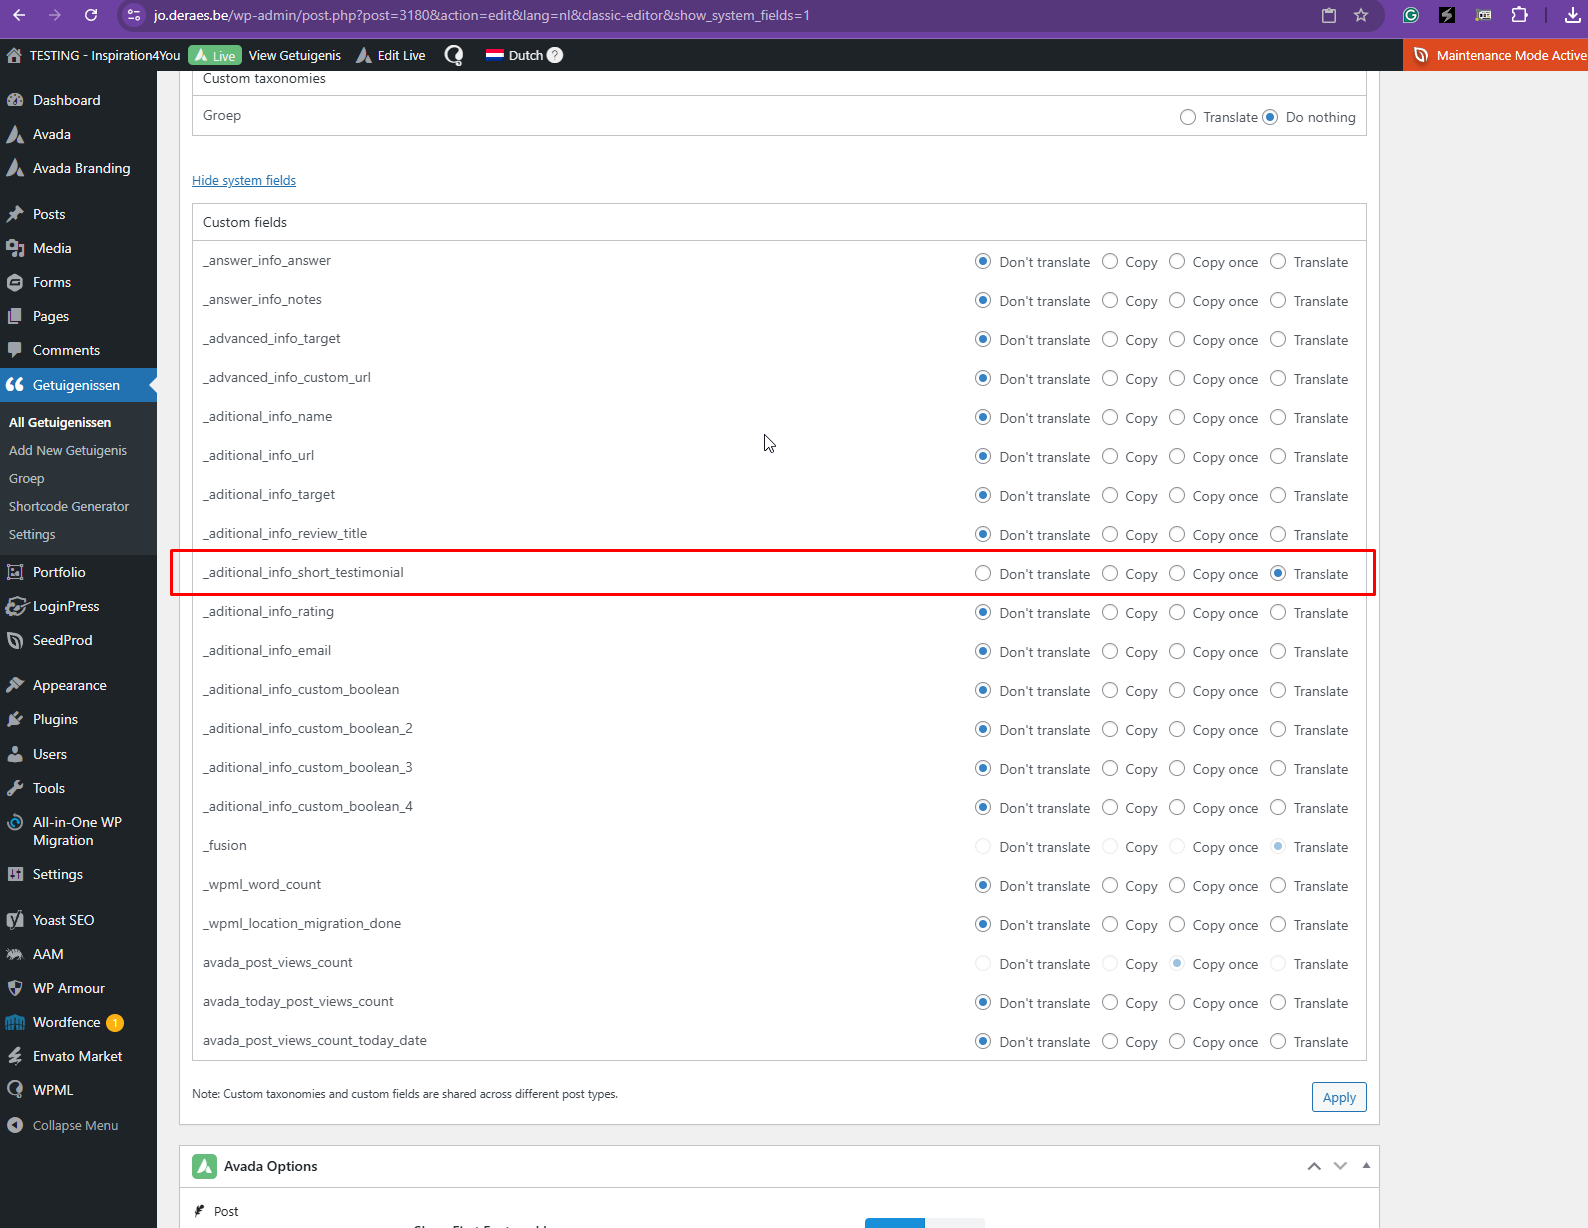Open browser downloads icon
Screen dimensions: 1588x1228
pyautogui.click(x=1572, y=15)
